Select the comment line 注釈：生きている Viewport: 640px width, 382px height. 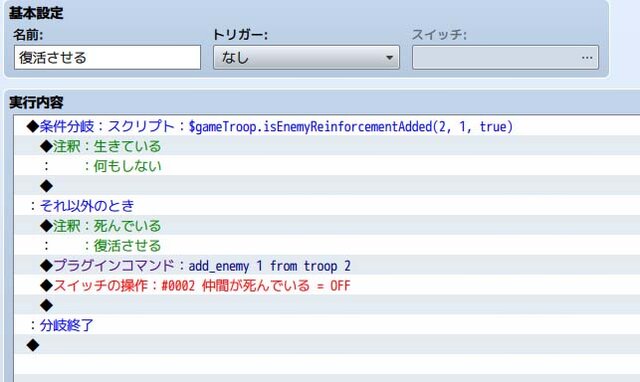click(327, 146)
